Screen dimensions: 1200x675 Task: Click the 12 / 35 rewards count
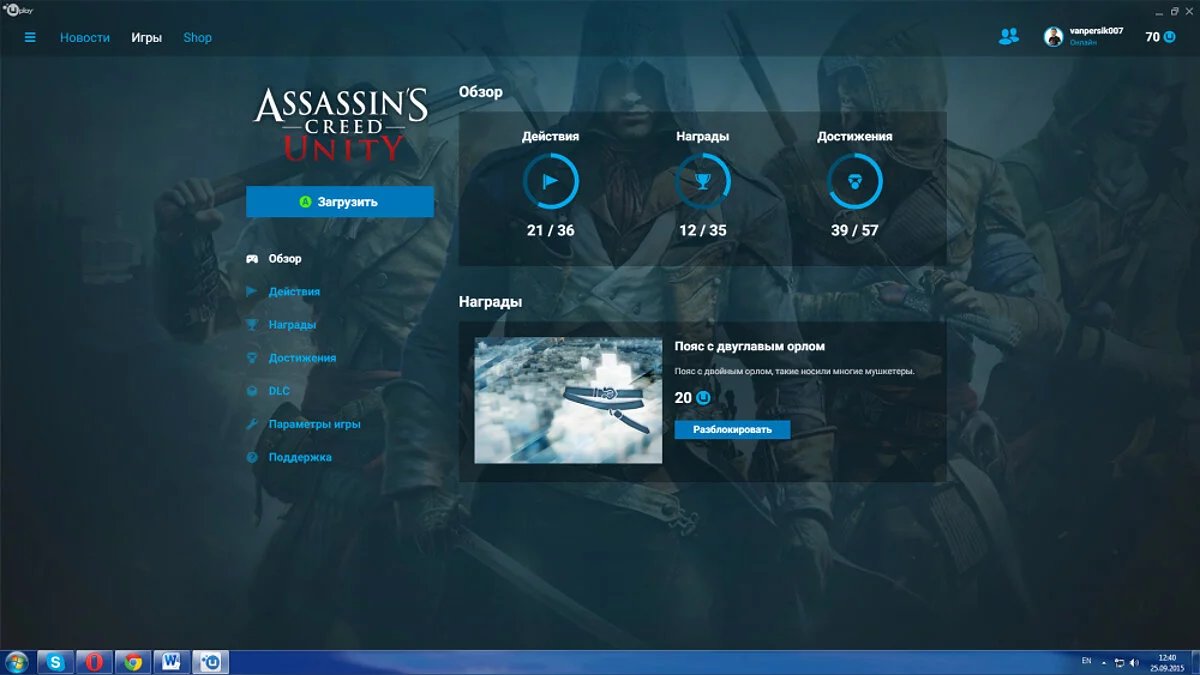702,230
